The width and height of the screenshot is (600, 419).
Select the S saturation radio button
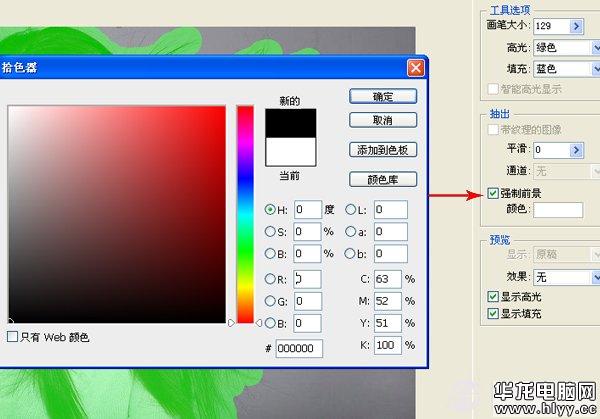click(x=270, y=232)
